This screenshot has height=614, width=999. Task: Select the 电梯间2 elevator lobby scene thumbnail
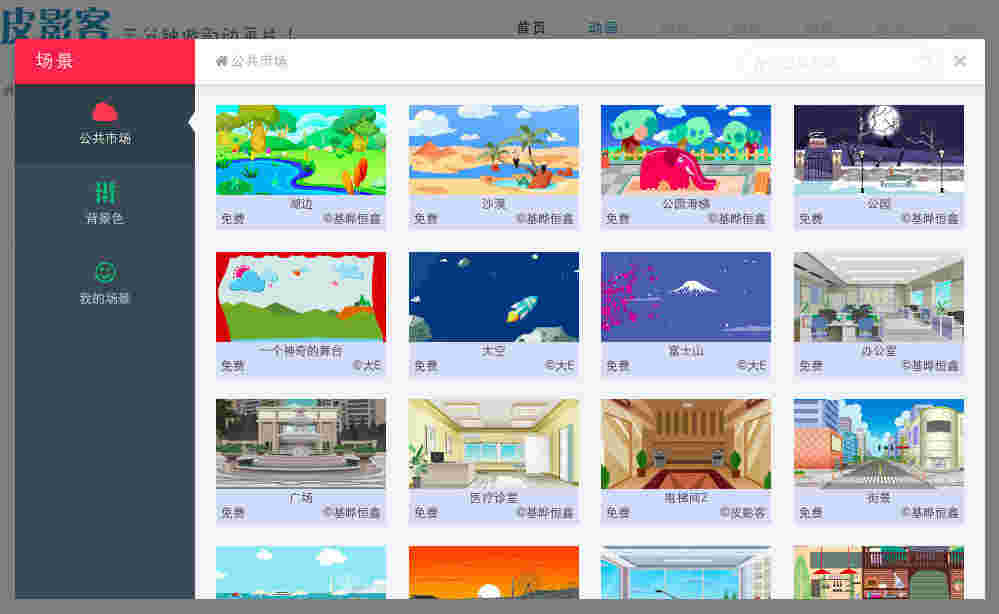coord(686,444)
